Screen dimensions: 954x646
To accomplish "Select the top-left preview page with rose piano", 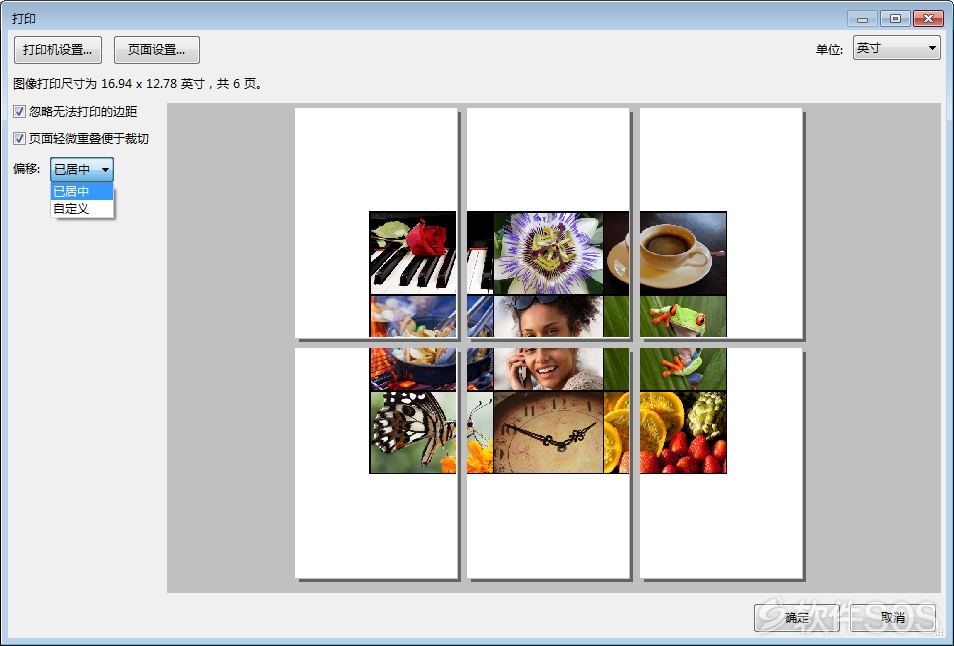I will click(x=376, y=223).
